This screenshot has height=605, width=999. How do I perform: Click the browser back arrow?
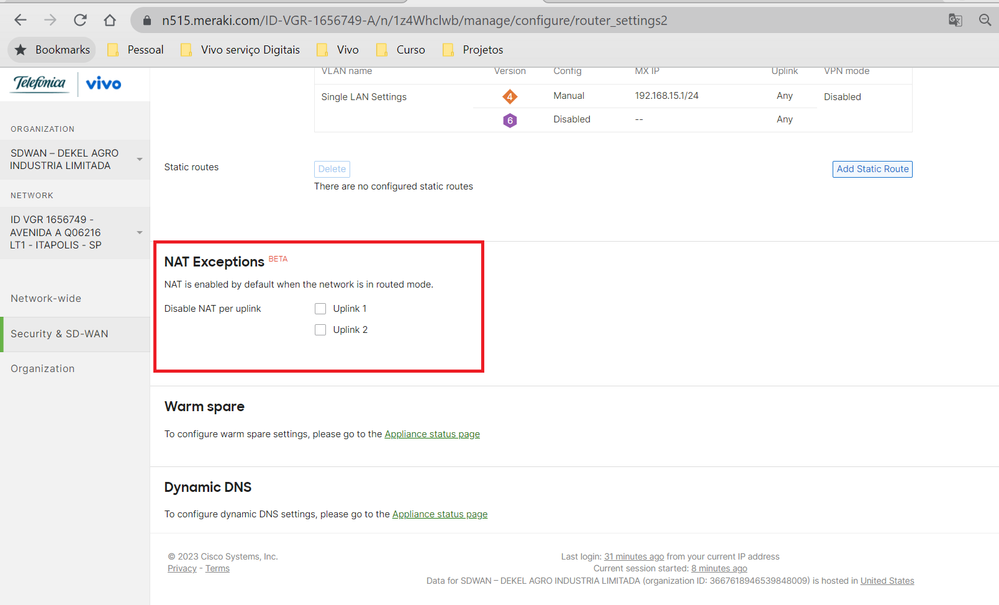click(x=20, y=20)
